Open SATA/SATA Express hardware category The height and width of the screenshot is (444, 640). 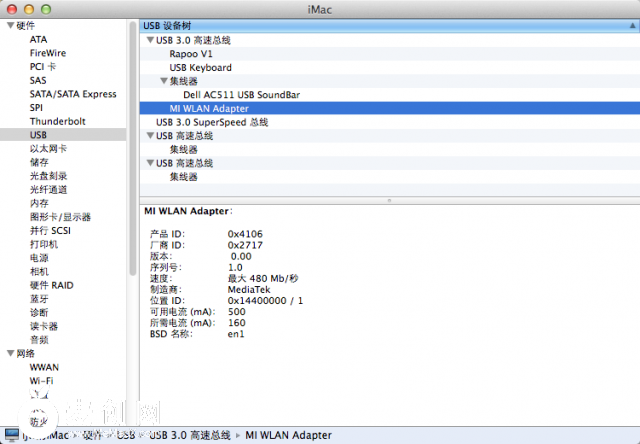(73, 94)
